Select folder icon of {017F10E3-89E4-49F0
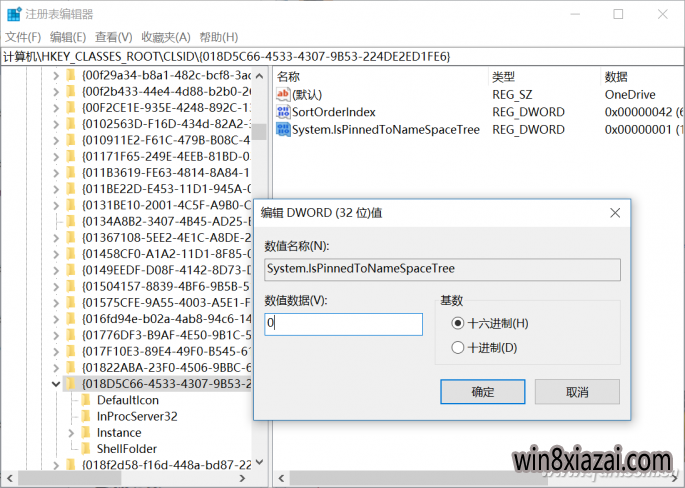Viewport: 685px width, 488px height. coord(71,351)
